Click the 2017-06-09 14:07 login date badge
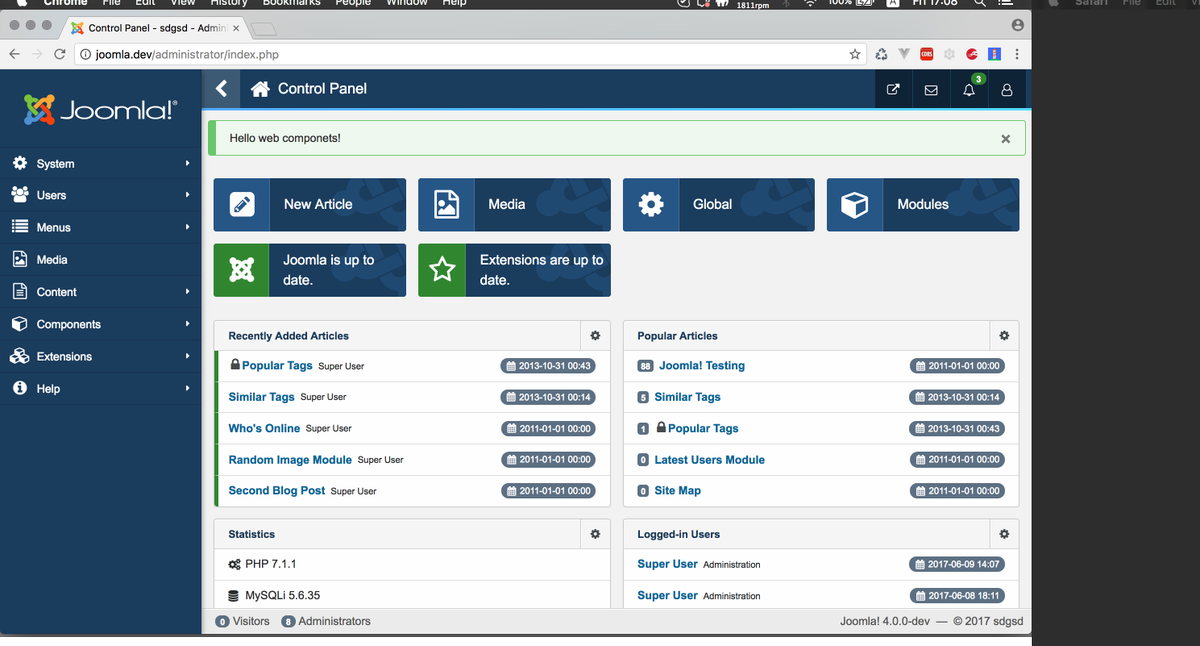The height and width of the screenshot is (646, 1200). coord(957,564)
